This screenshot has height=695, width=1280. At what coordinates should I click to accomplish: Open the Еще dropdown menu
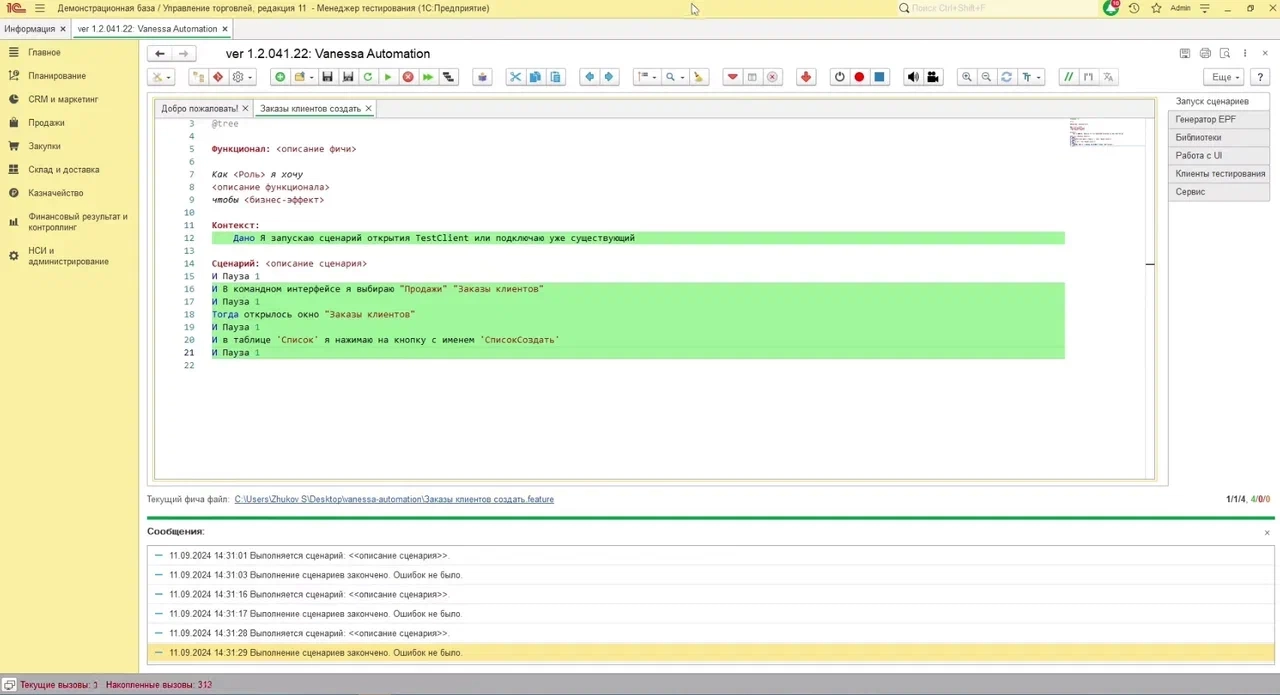pyautogui.click(x=1224, y=77)
